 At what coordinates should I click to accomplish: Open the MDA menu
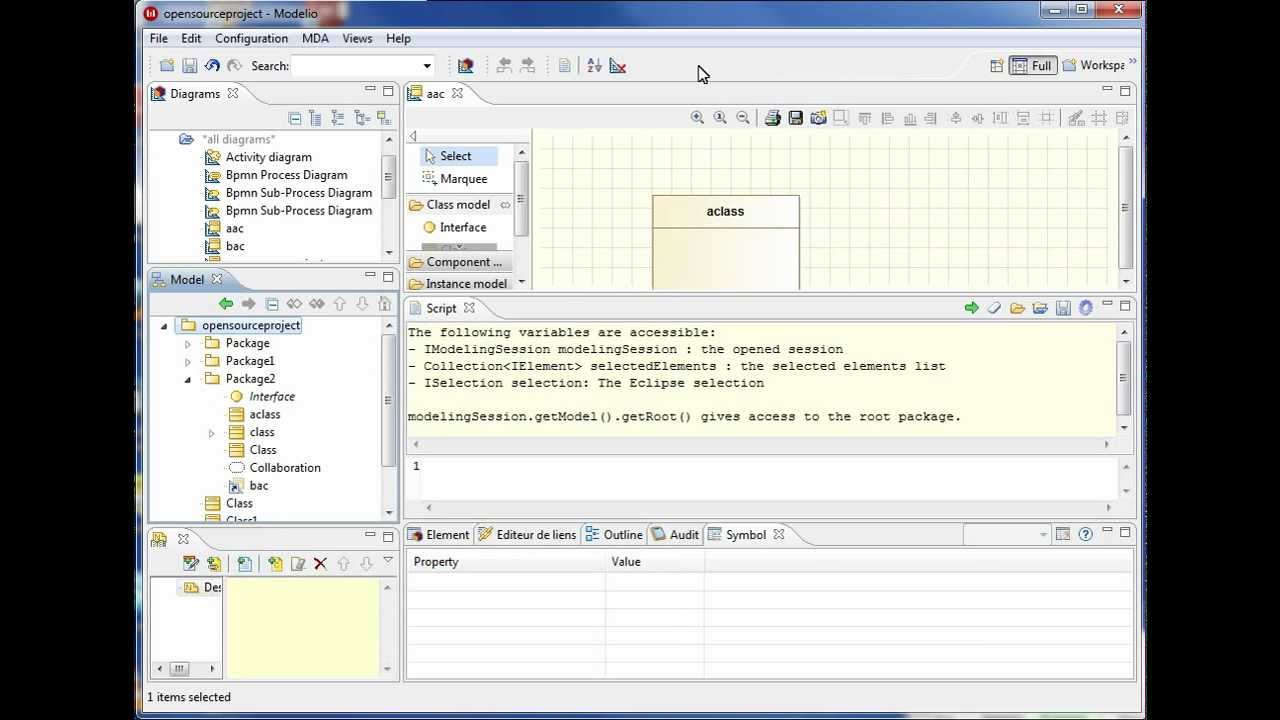click(315, 38)
